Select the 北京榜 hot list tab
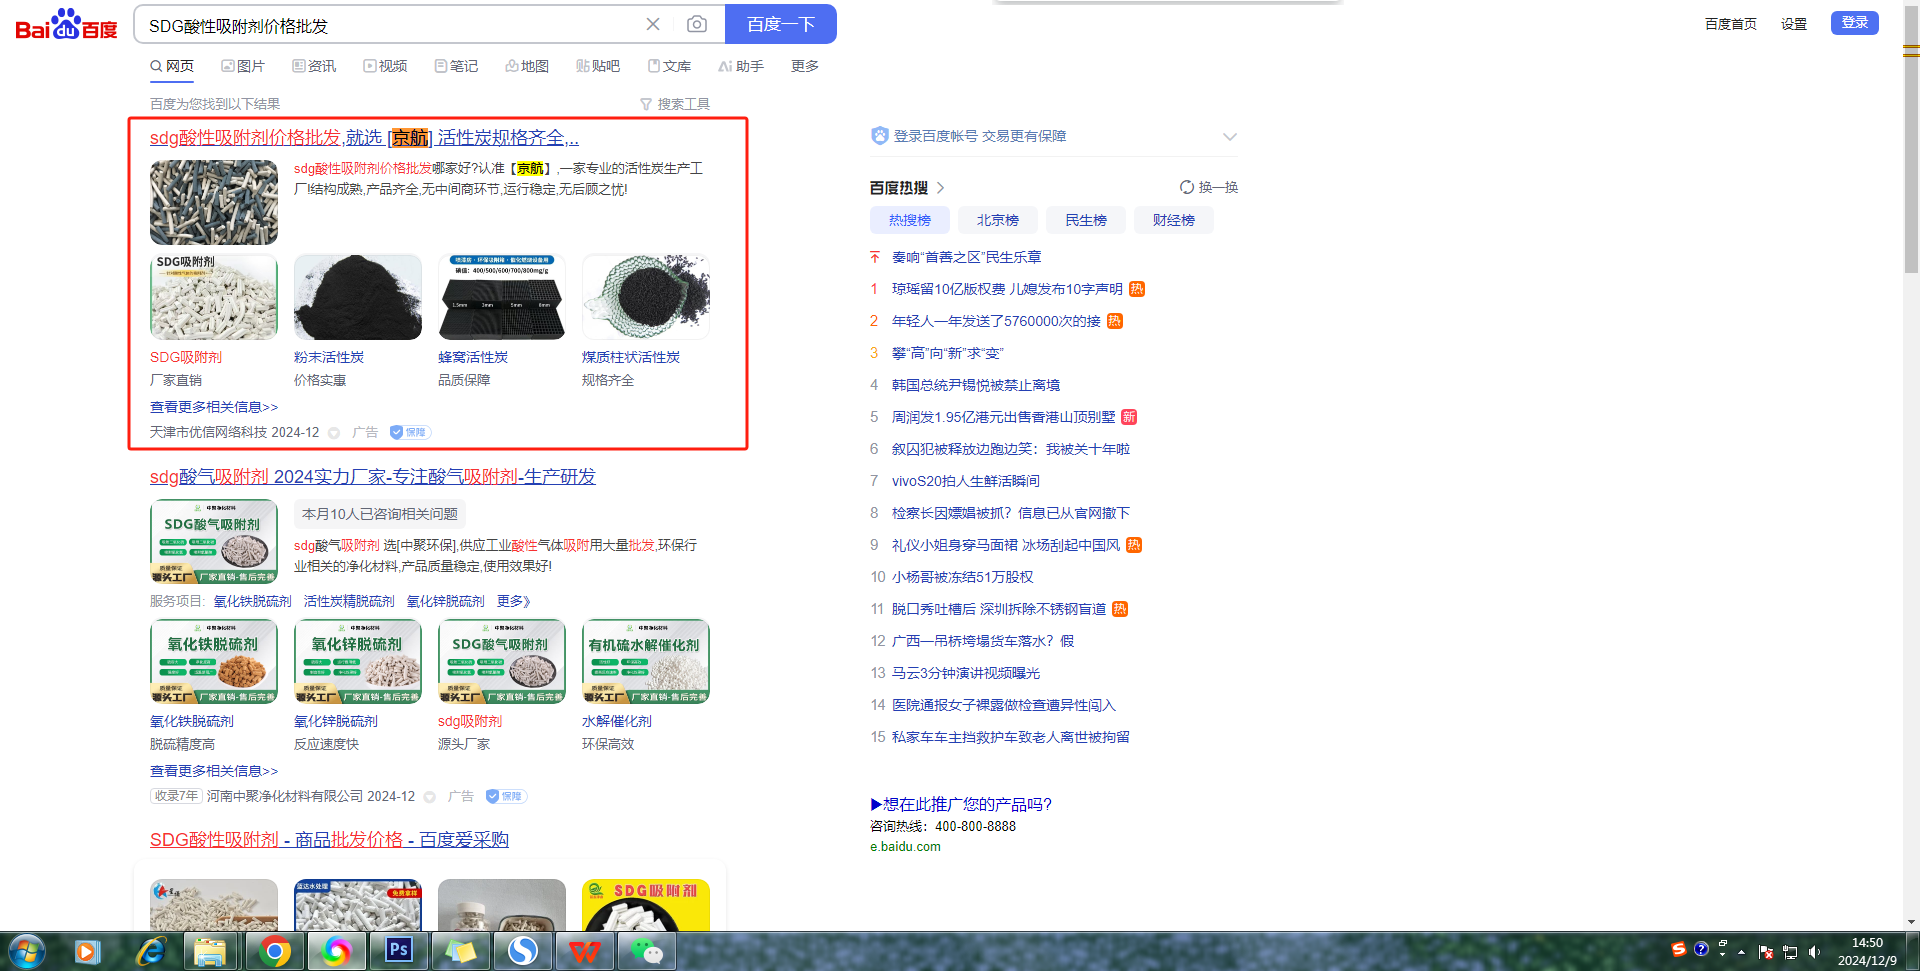 (997, 220)
